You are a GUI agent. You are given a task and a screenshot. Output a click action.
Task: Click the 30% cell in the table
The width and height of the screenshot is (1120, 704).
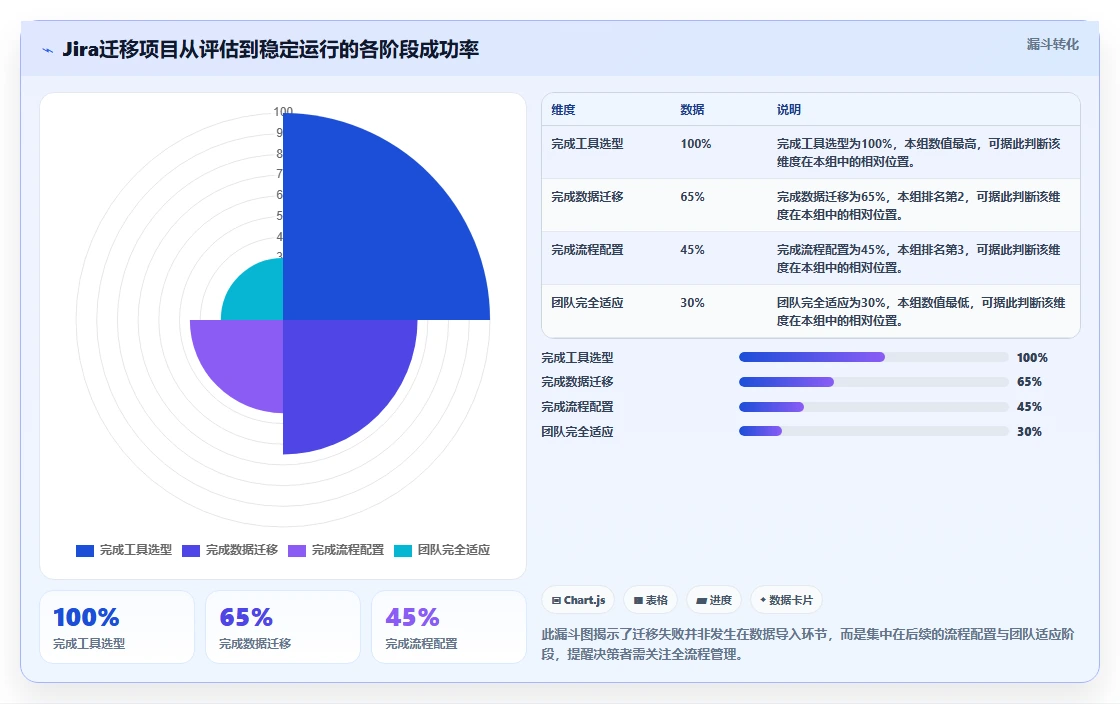tap(692, 303)
